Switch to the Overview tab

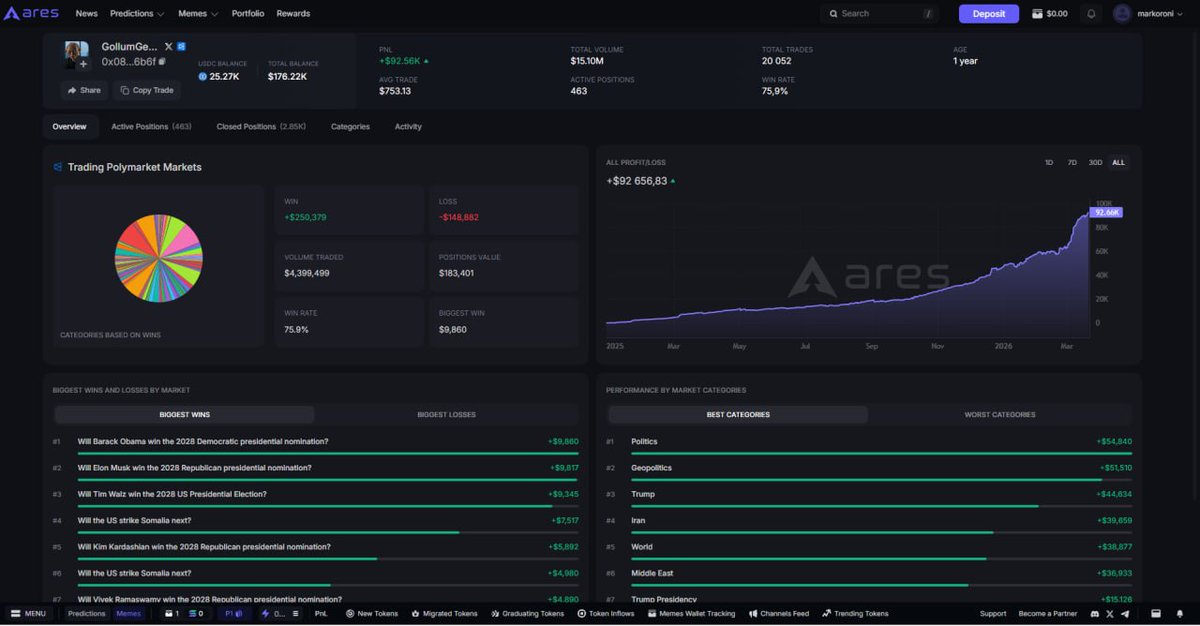(70, 127)
